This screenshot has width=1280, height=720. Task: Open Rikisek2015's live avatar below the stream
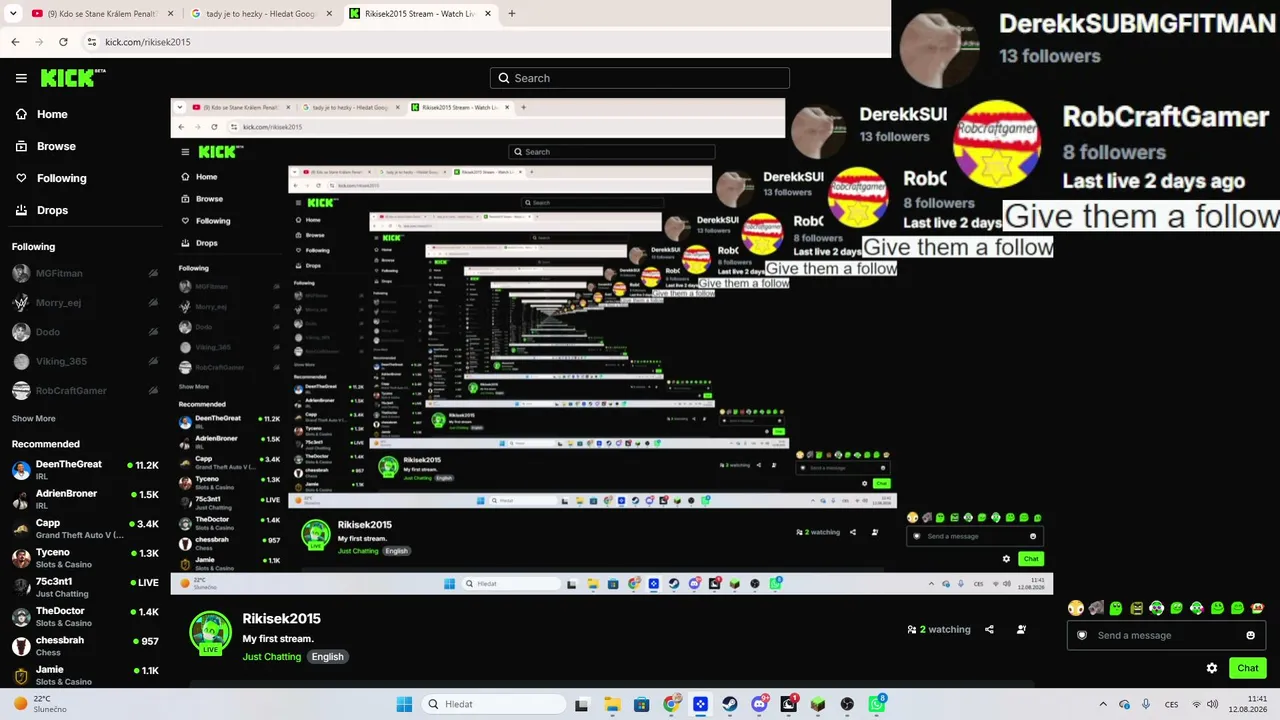(x=210, y=632)
